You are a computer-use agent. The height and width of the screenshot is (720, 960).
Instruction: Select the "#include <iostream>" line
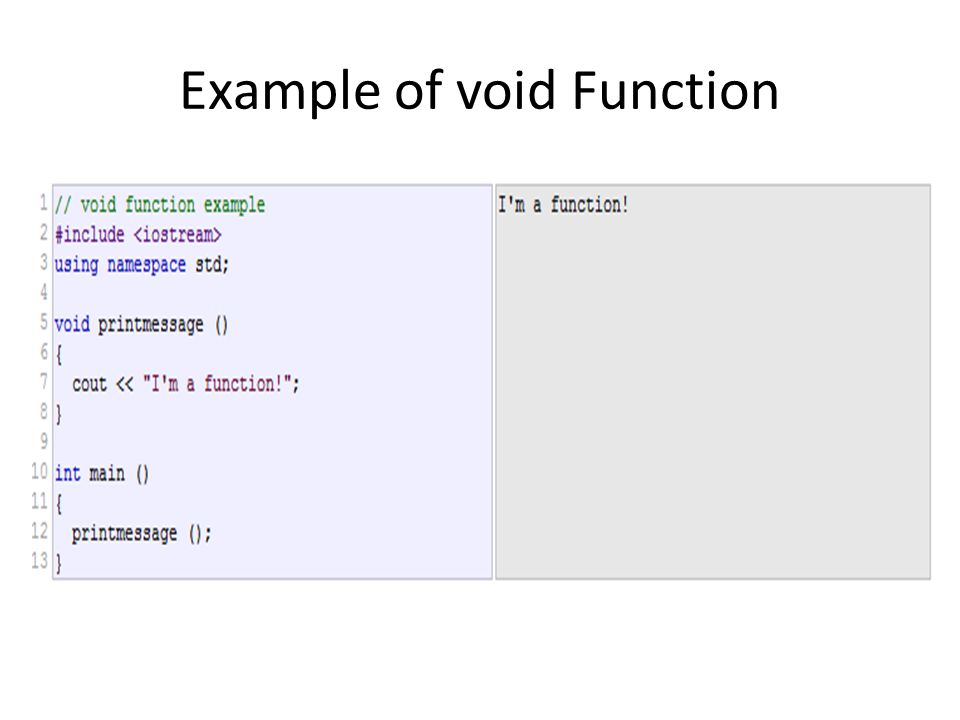coord(138,234)
